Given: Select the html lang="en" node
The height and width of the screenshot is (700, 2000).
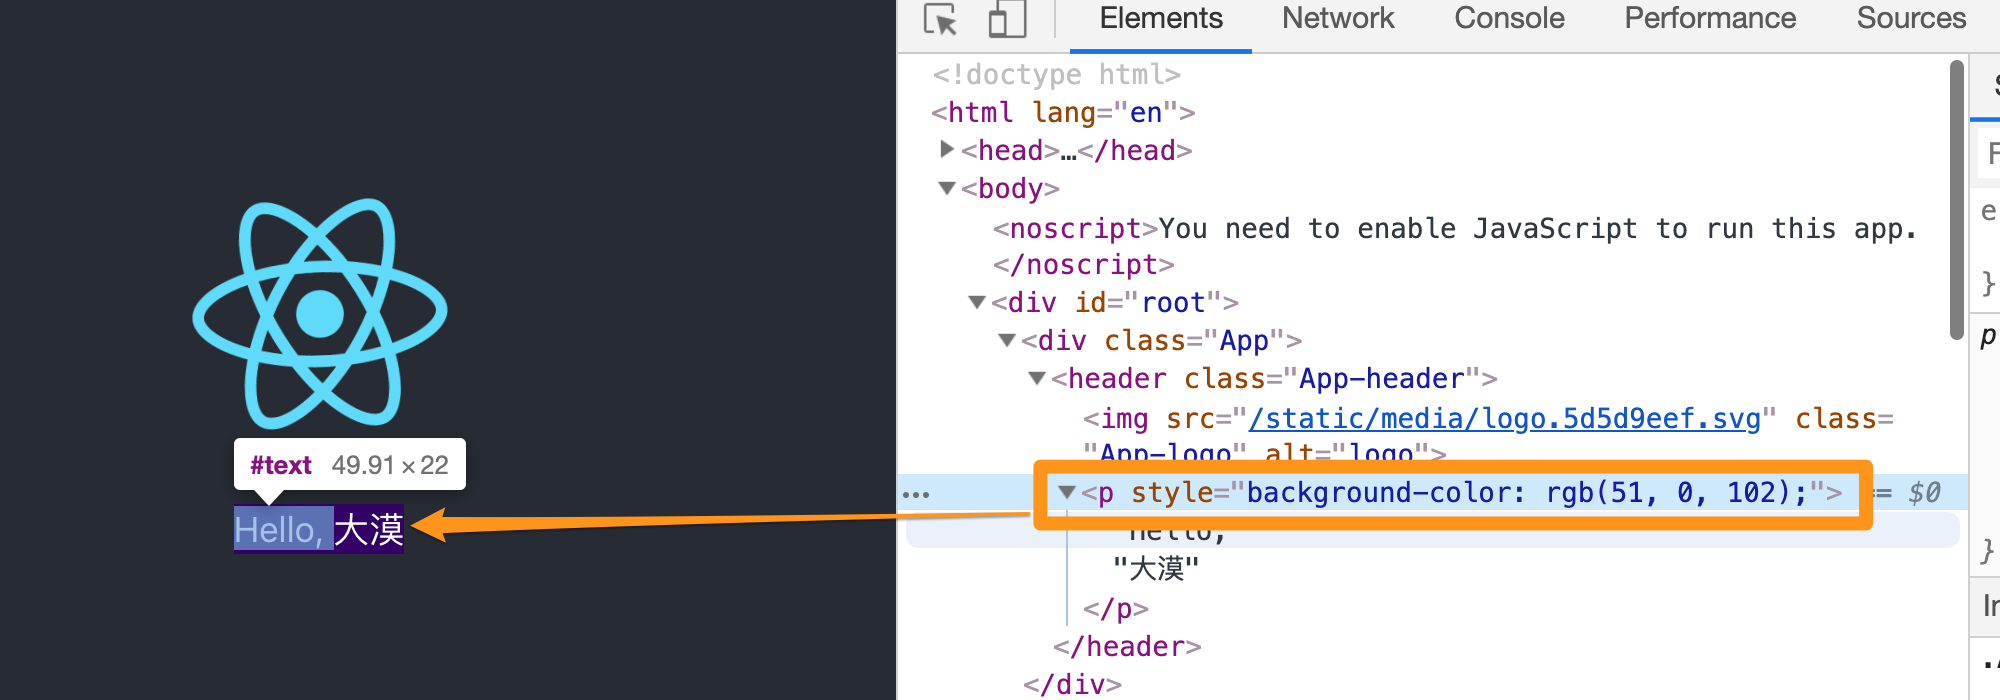Looking at the screenshot, I should coord(1063,112).
